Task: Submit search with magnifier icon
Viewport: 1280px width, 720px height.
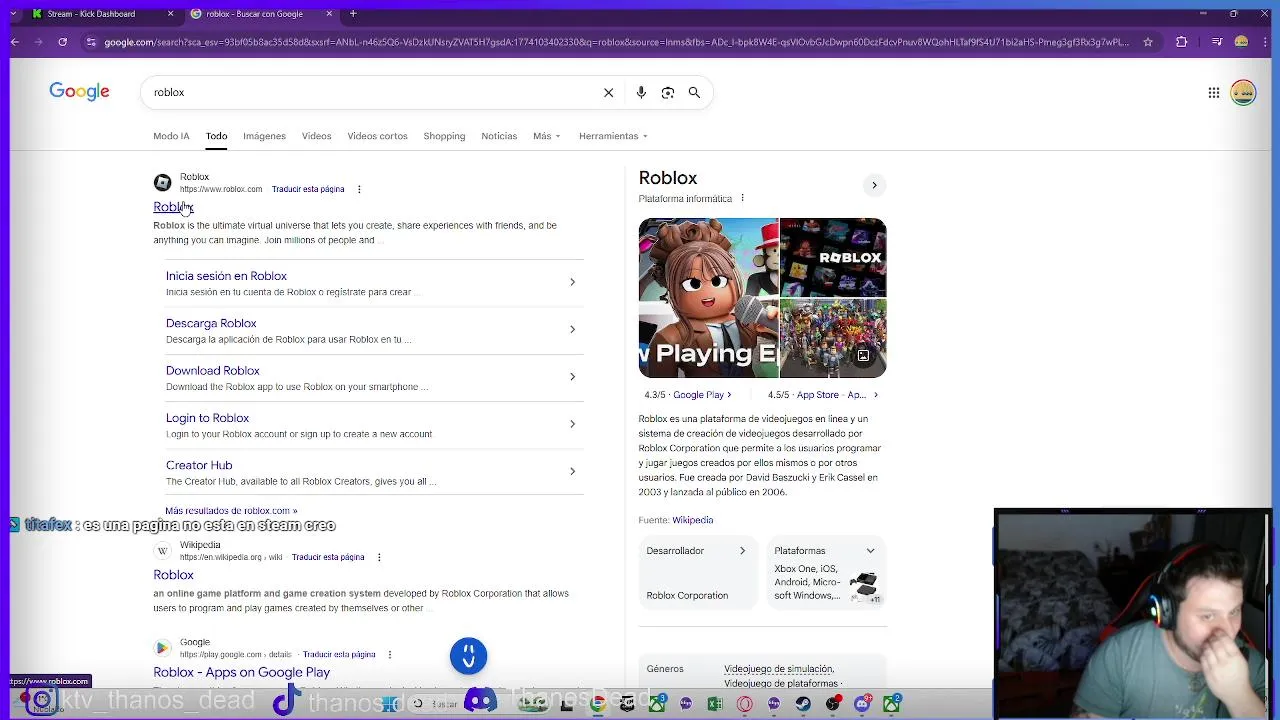Action: point(694,92)
